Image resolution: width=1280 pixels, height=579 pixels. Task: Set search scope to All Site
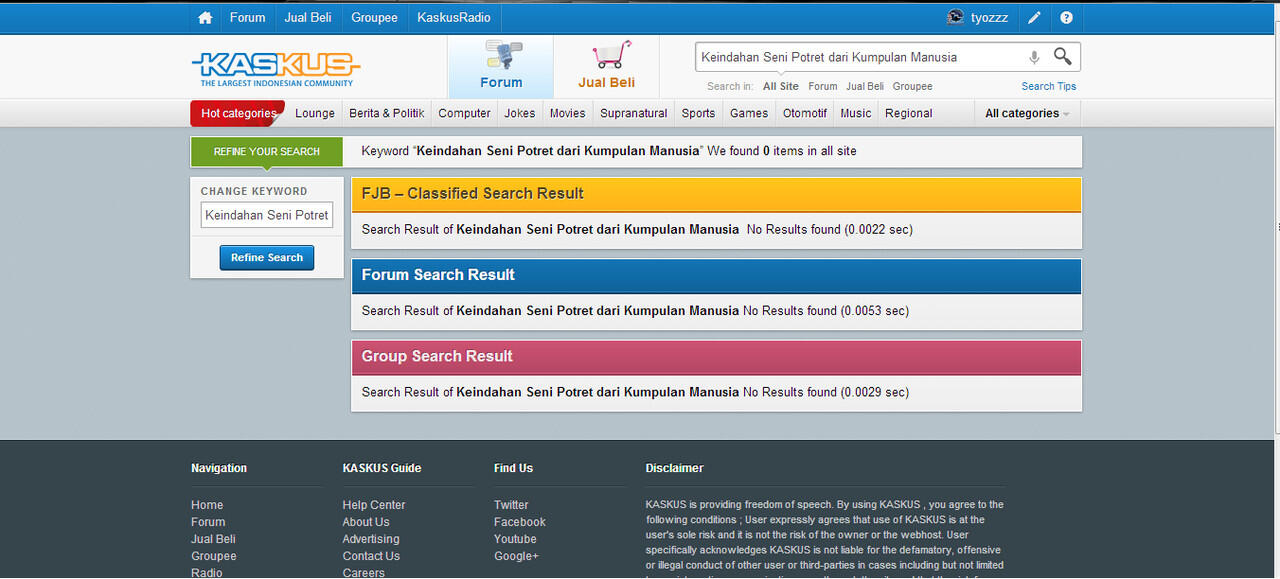781,87
